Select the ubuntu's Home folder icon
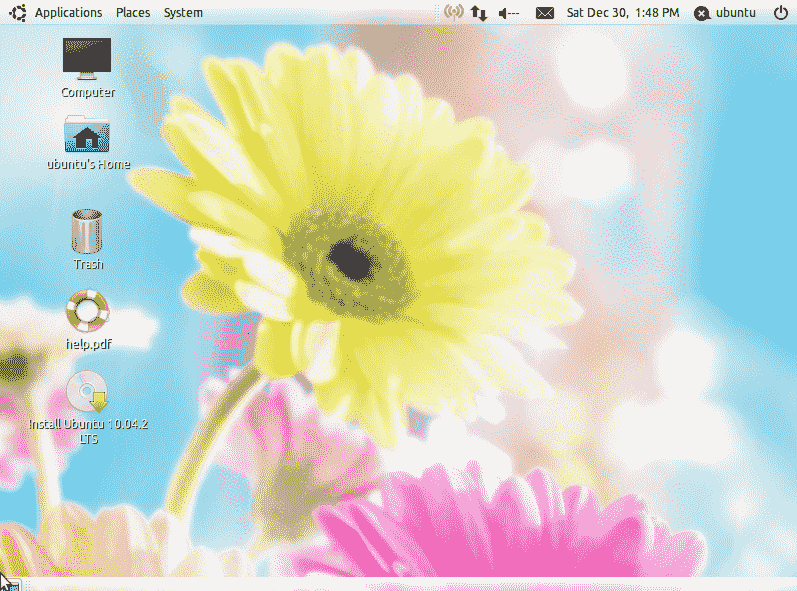The width and height of the screenshot is (797, 591). click(87, 134)
